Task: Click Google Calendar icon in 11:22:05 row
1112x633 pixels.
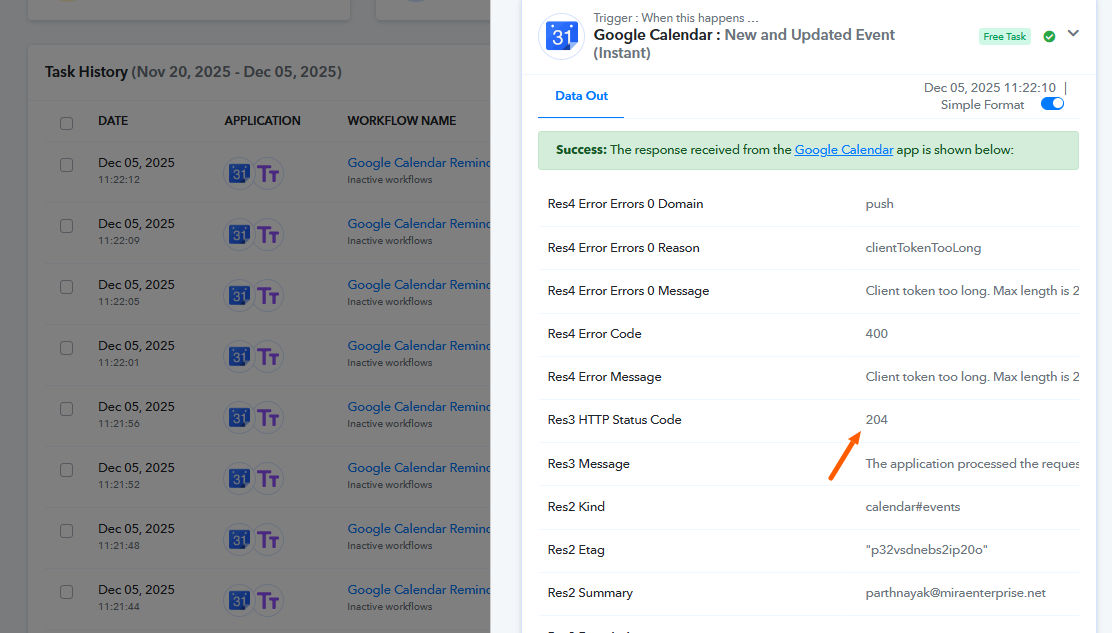Action: coord(238,296)
